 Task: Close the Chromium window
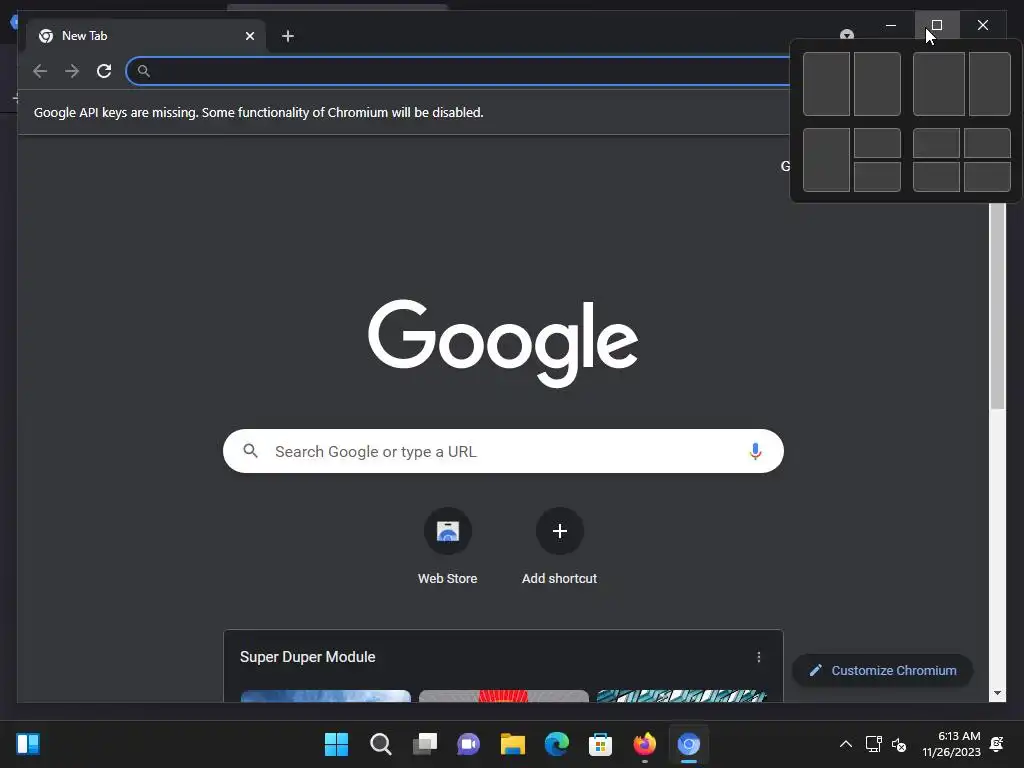pos(983,25)
